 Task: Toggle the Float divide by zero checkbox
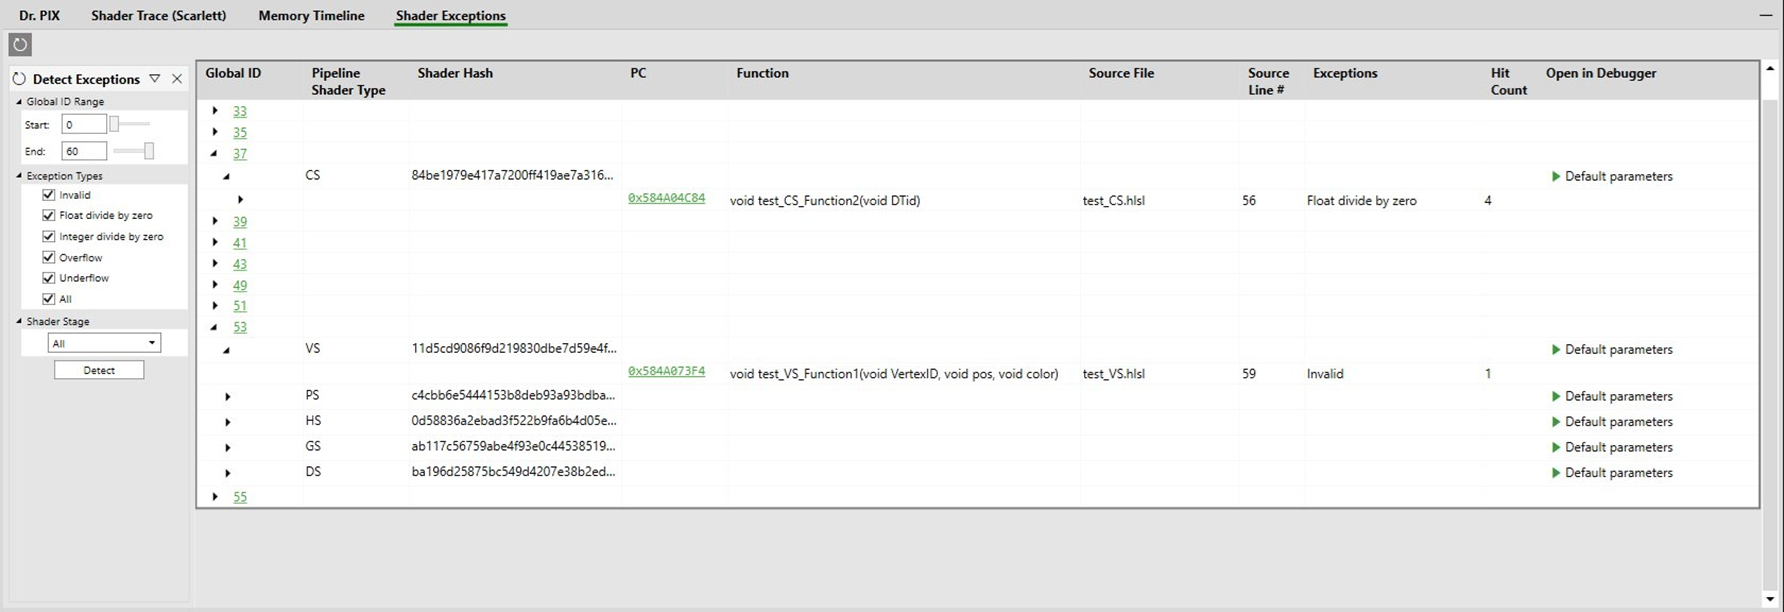48,215
